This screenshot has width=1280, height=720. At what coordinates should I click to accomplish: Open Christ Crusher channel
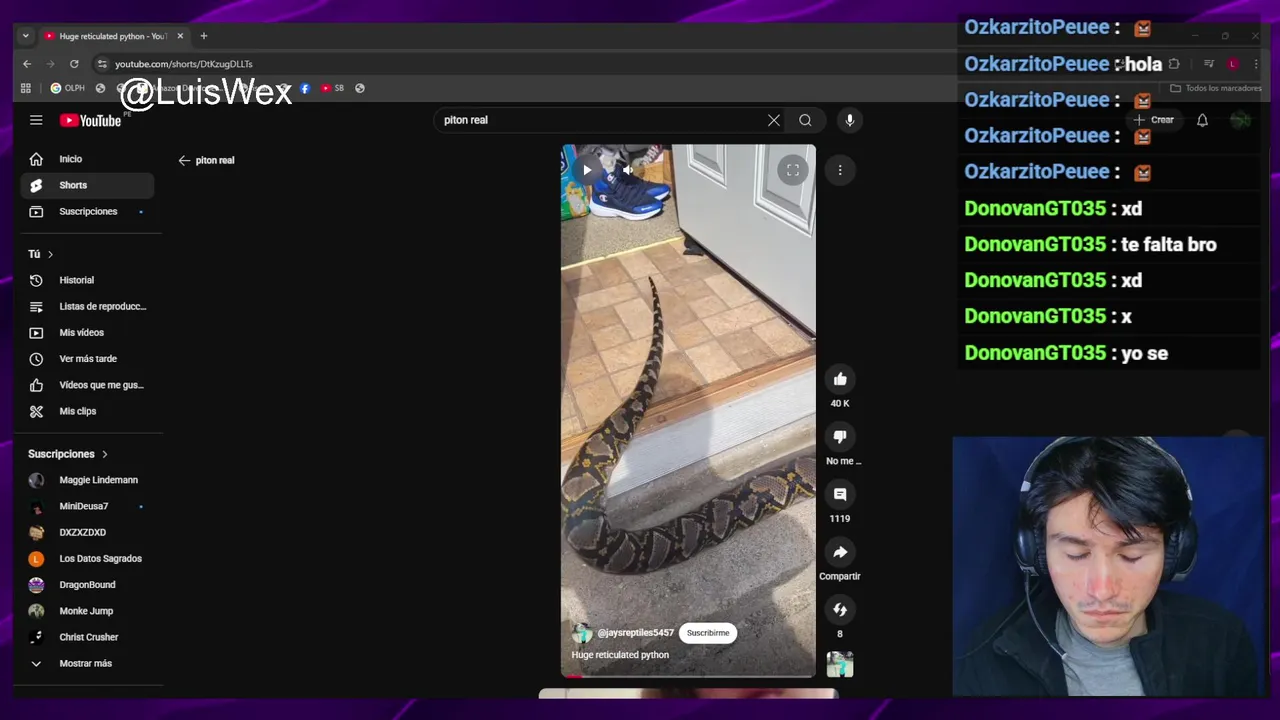[x=87, y=637]
